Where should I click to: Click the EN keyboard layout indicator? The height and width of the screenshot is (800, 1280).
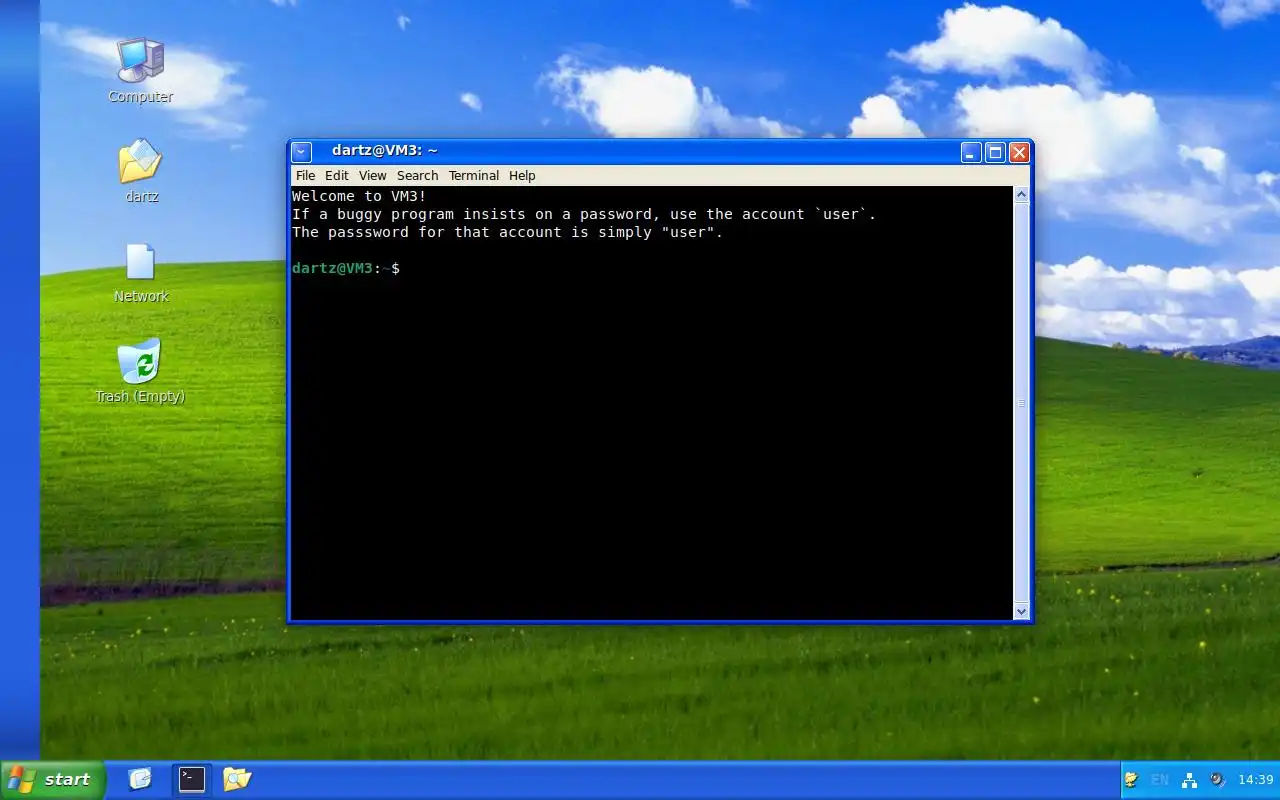coord(1160,780)
